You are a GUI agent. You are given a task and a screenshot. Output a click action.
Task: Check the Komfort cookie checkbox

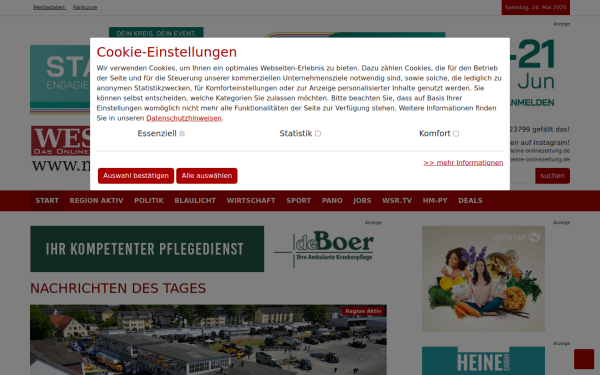coord(456,134)
